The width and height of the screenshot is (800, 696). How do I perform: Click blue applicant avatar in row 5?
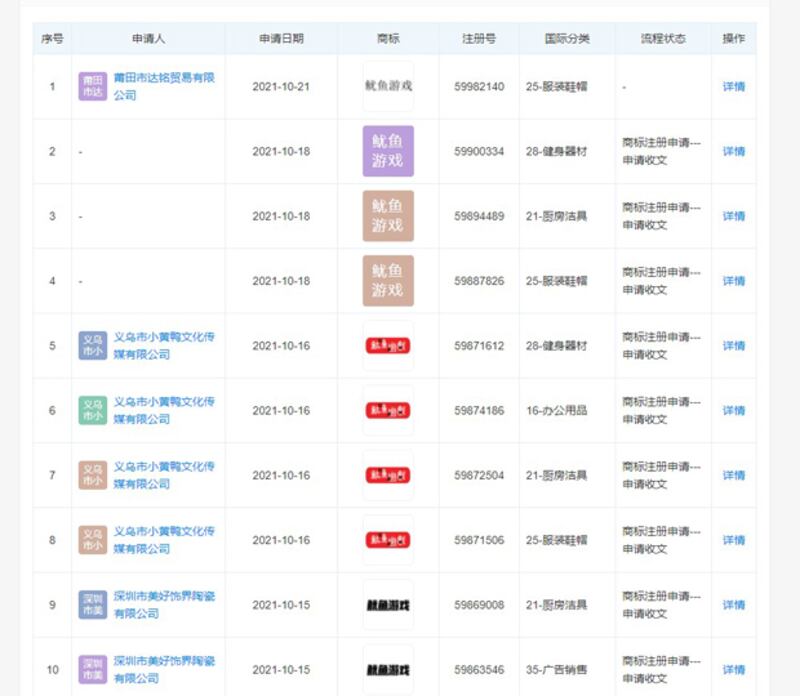92,345
